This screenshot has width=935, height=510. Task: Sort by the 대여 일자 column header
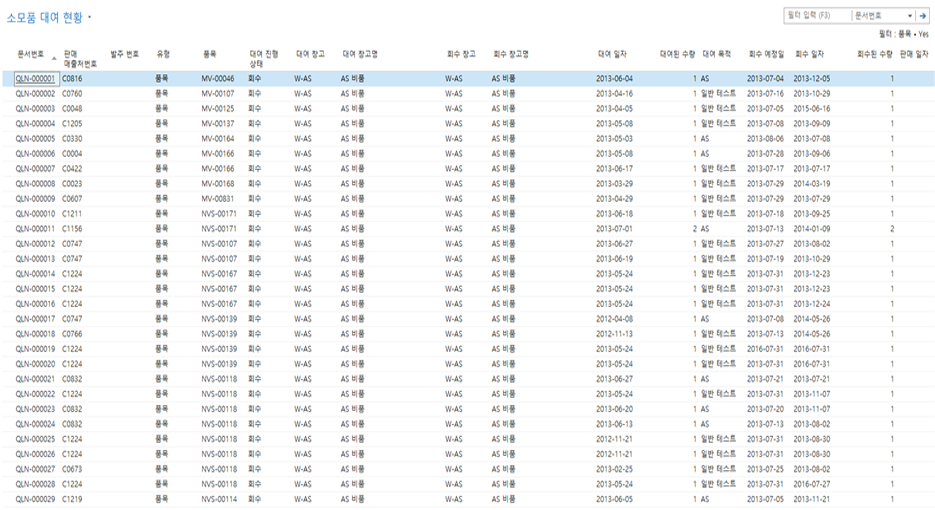pos(612,54)
